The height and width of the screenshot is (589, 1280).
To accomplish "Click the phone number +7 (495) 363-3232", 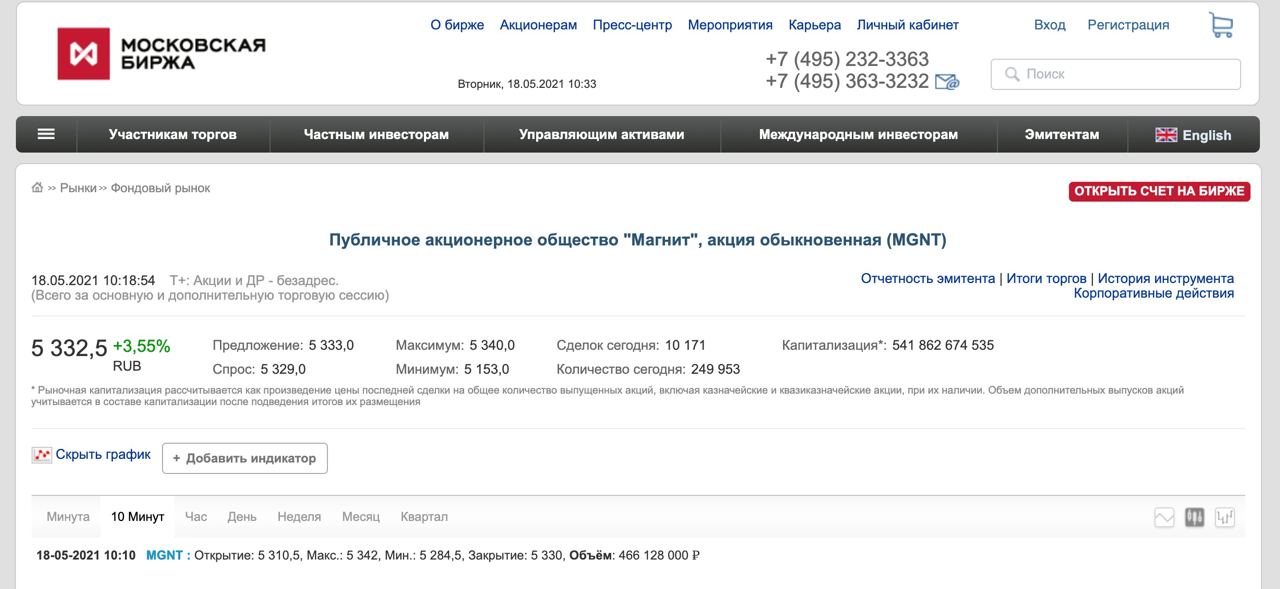I will 847,82.
